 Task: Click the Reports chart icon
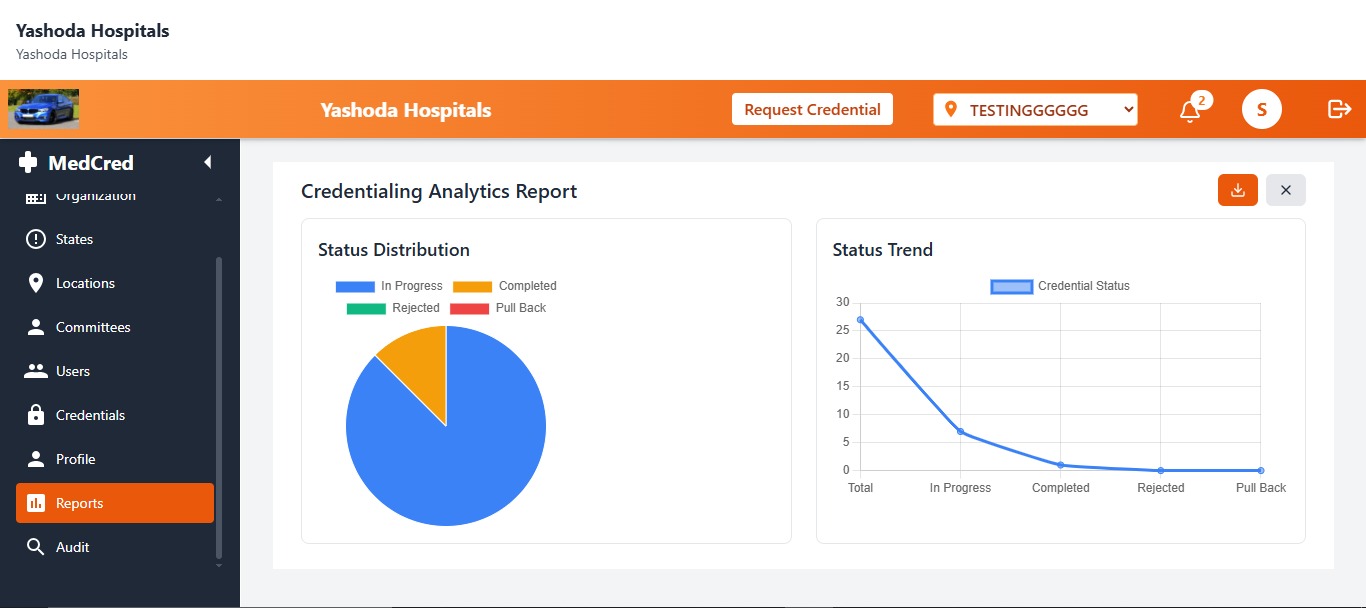click(x=36, y=503)
